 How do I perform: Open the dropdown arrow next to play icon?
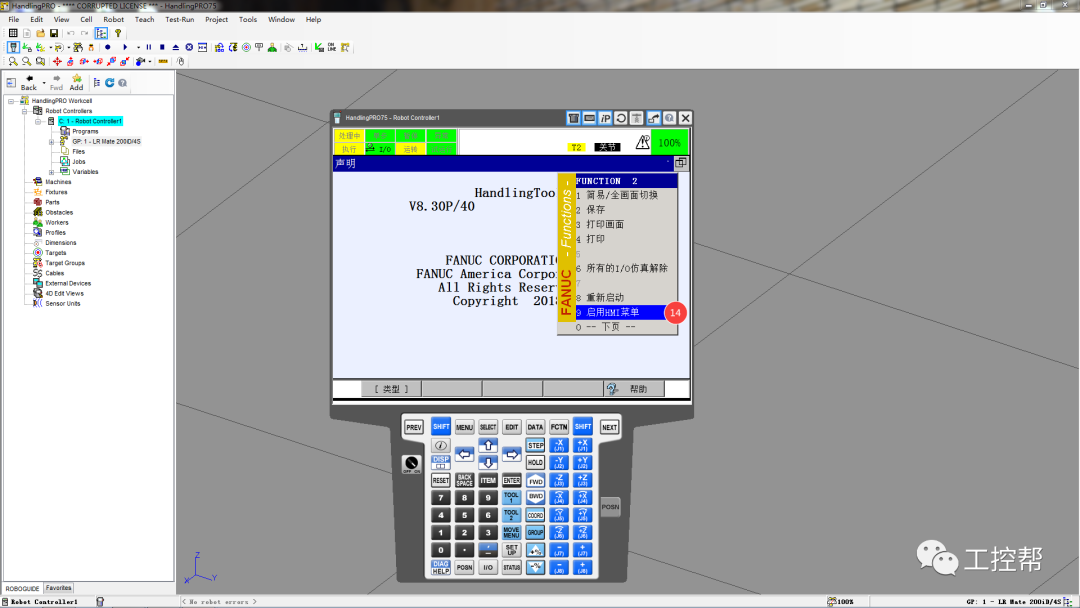pyautogui.click(x=138, y=48)
